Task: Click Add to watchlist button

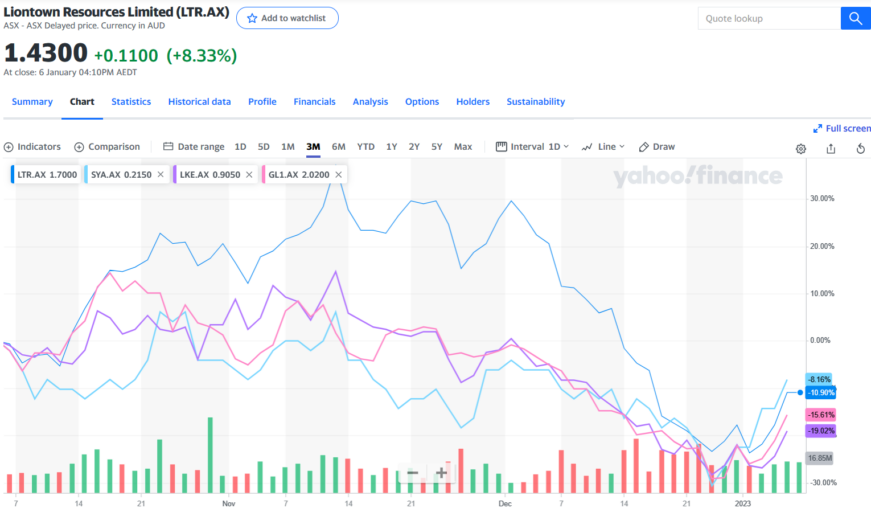Action: coord(287,18)
